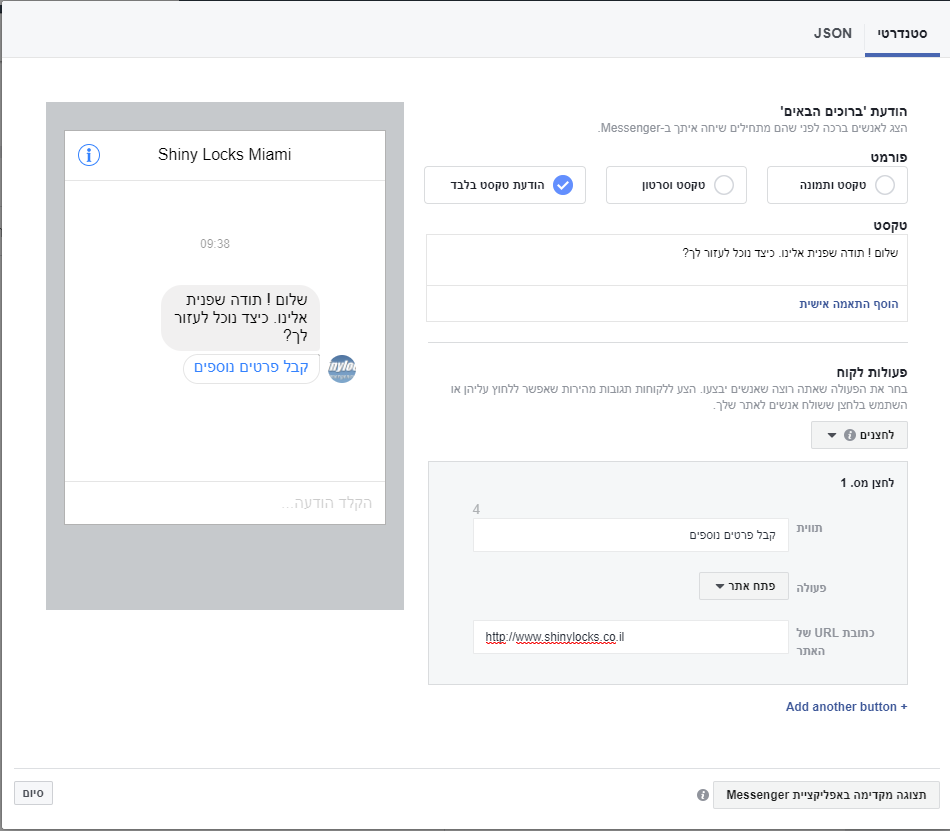Click the Shiny Locks profile avatar in preview

pos(342,368)
